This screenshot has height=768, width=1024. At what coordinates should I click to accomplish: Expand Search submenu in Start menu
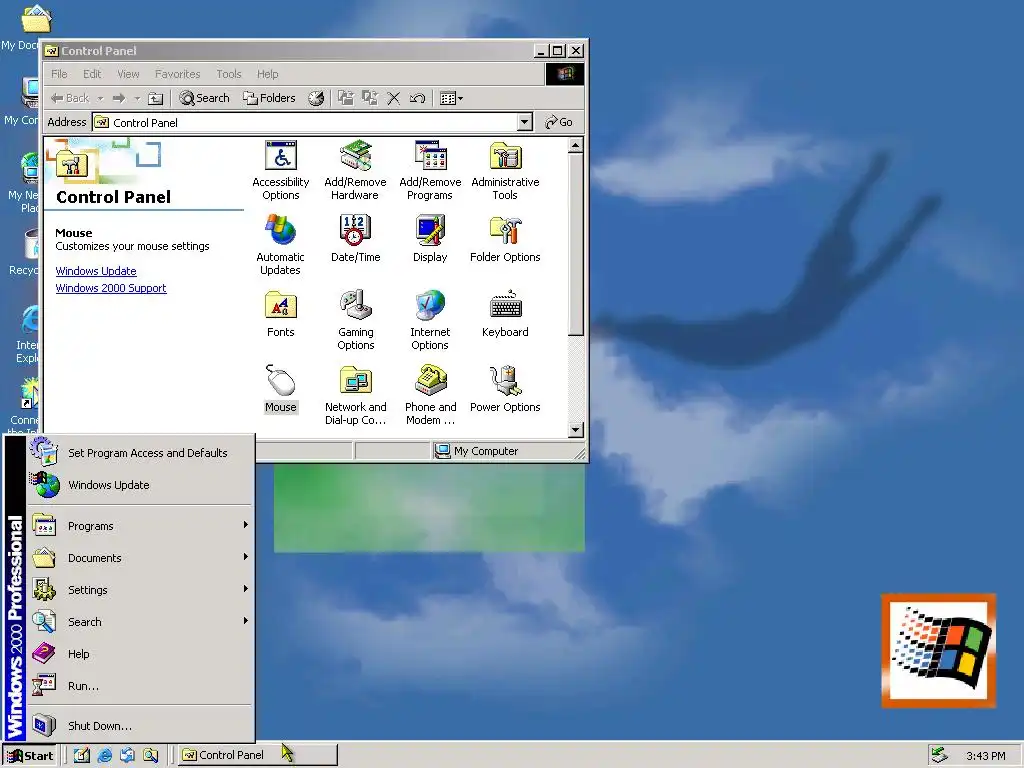[140, 622]
